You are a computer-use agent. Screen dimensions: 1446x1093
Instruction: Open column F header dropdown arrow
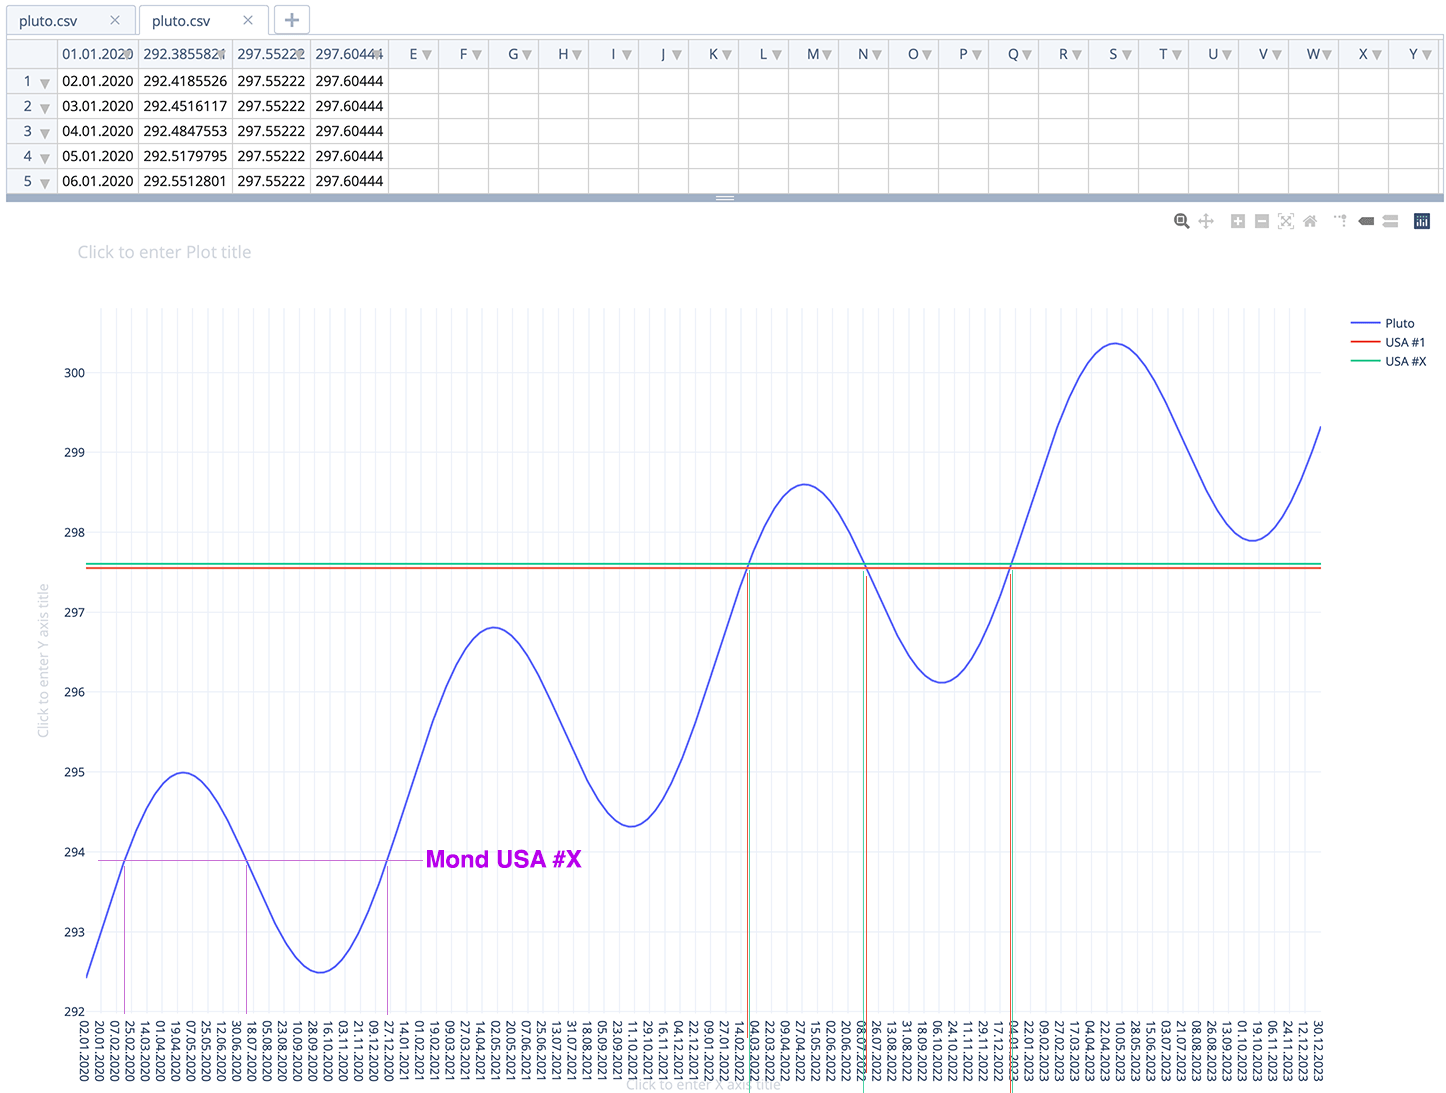477,55
